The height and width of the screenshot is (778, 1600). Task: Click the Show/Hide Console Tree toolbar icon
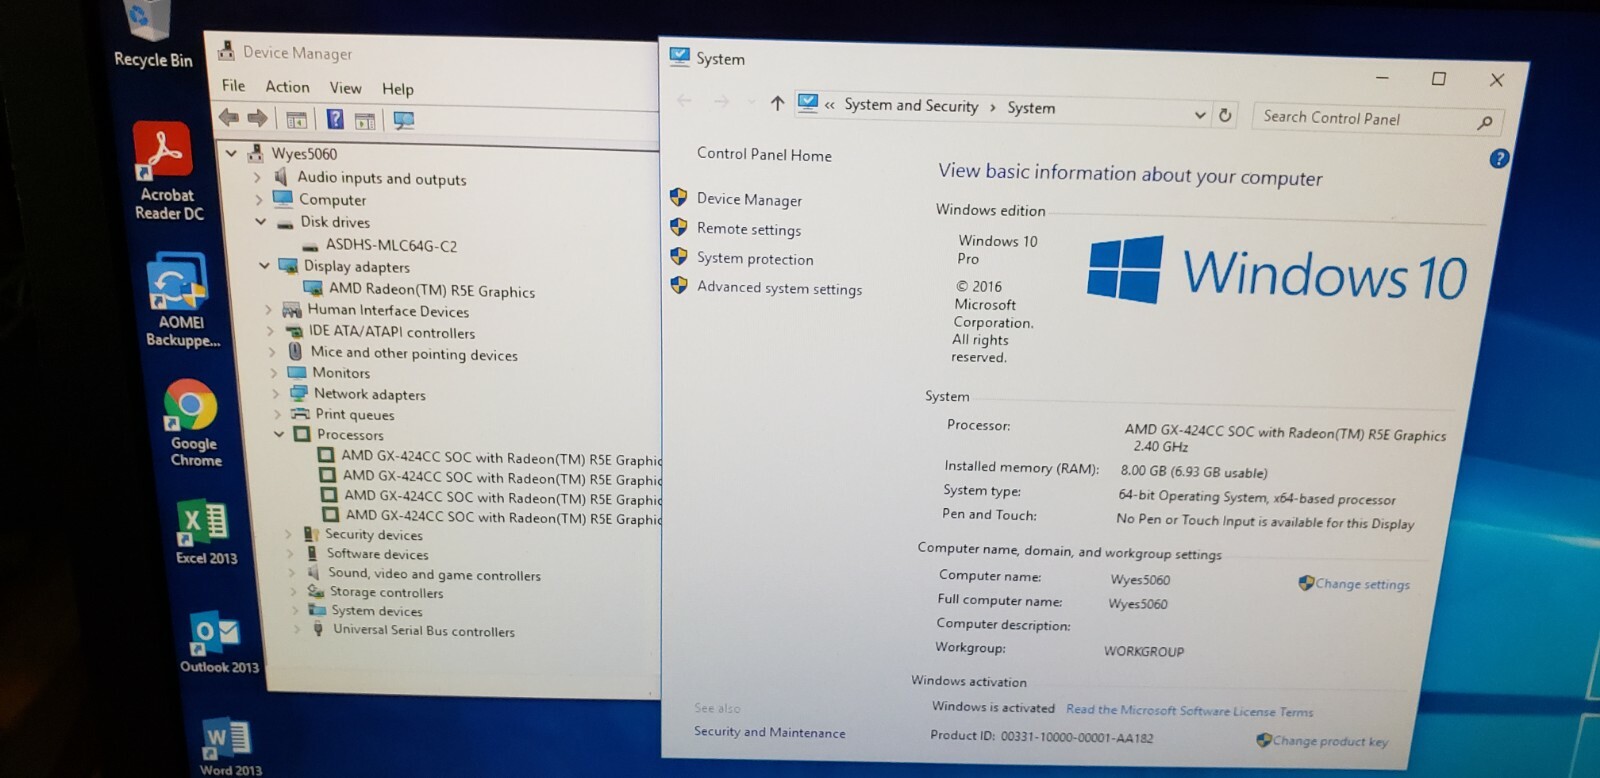297,120
